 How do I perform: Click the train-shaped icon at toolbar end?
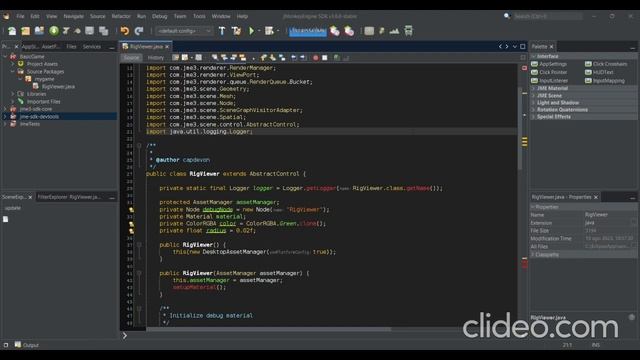click(x=408, y=31)
